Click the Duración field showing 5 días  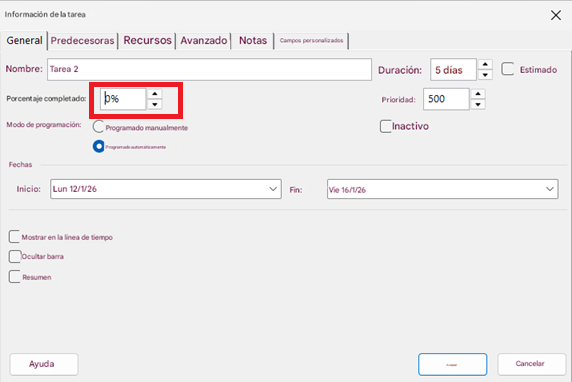(x=453, y=70)
